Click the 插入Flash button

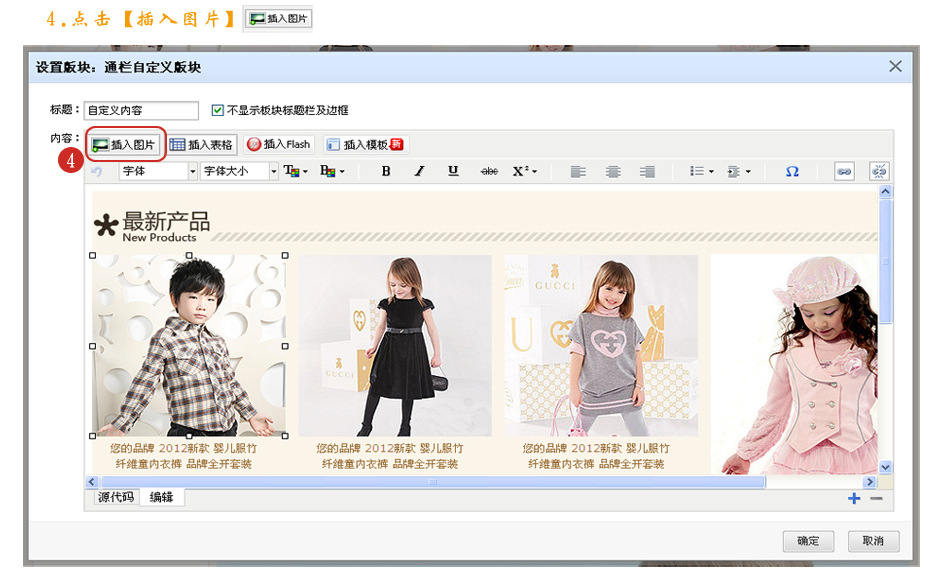[x=279, y=145]
